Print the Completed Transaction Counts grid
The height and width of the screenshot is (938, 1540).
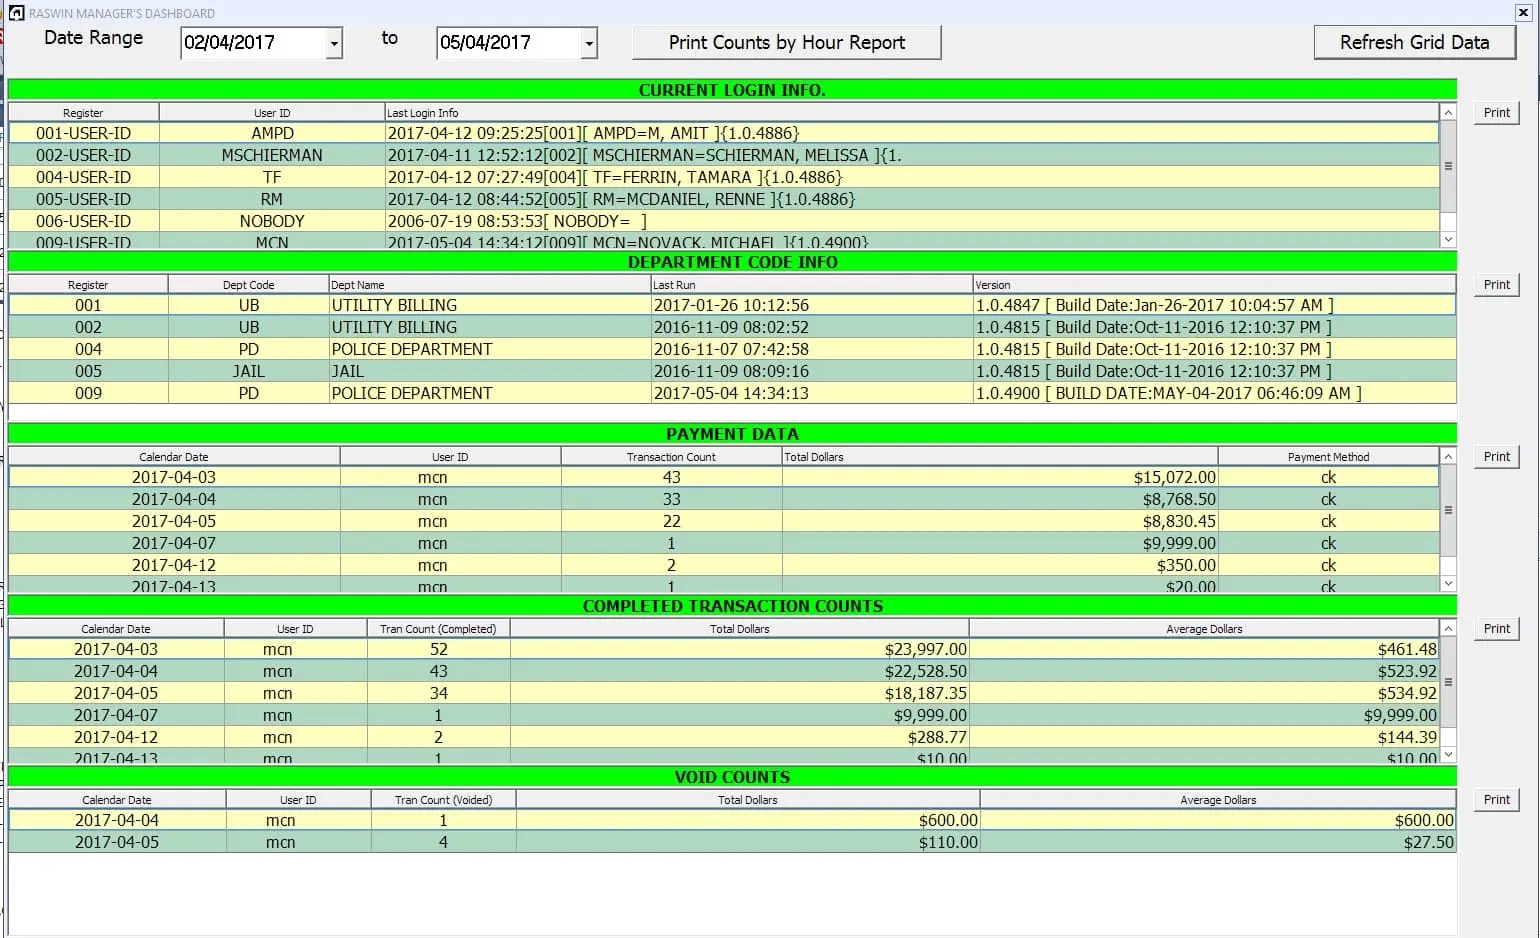click(x=1497, y=628)
